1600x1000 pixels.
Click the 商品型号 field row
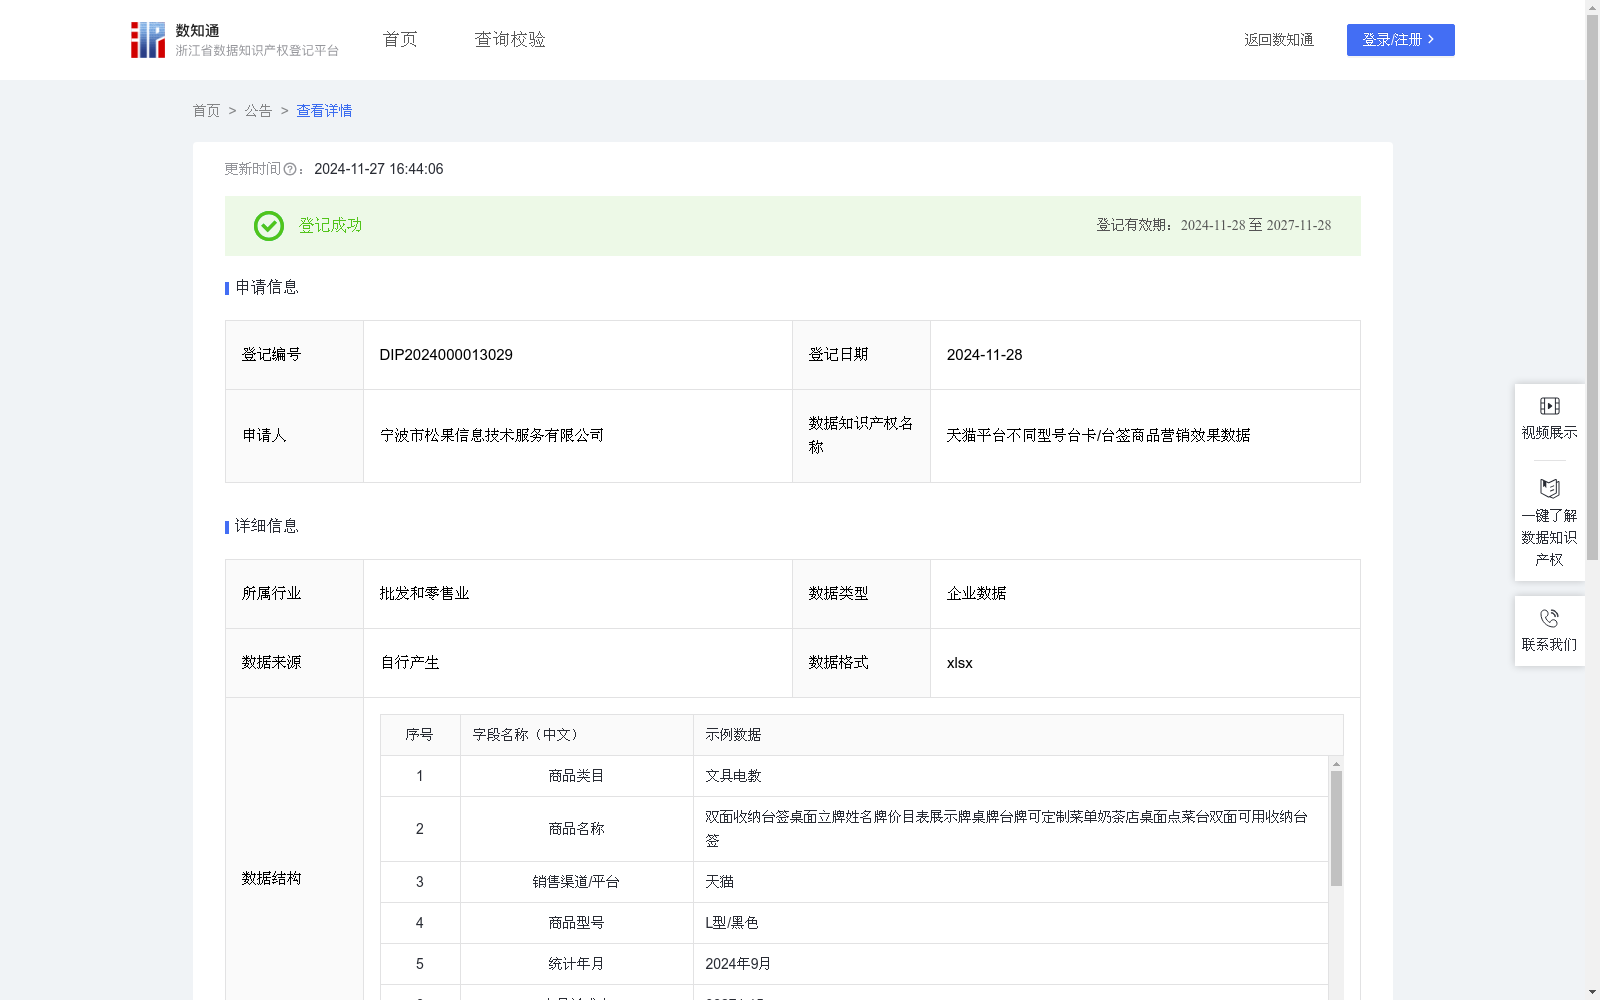(854, 923)
